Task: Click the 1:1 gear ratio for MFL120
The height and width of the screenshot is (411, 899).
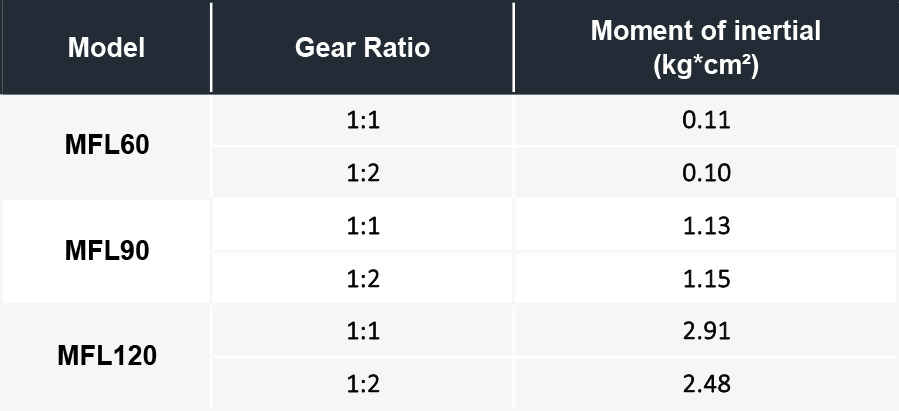Action: click(x=363, y=331)
